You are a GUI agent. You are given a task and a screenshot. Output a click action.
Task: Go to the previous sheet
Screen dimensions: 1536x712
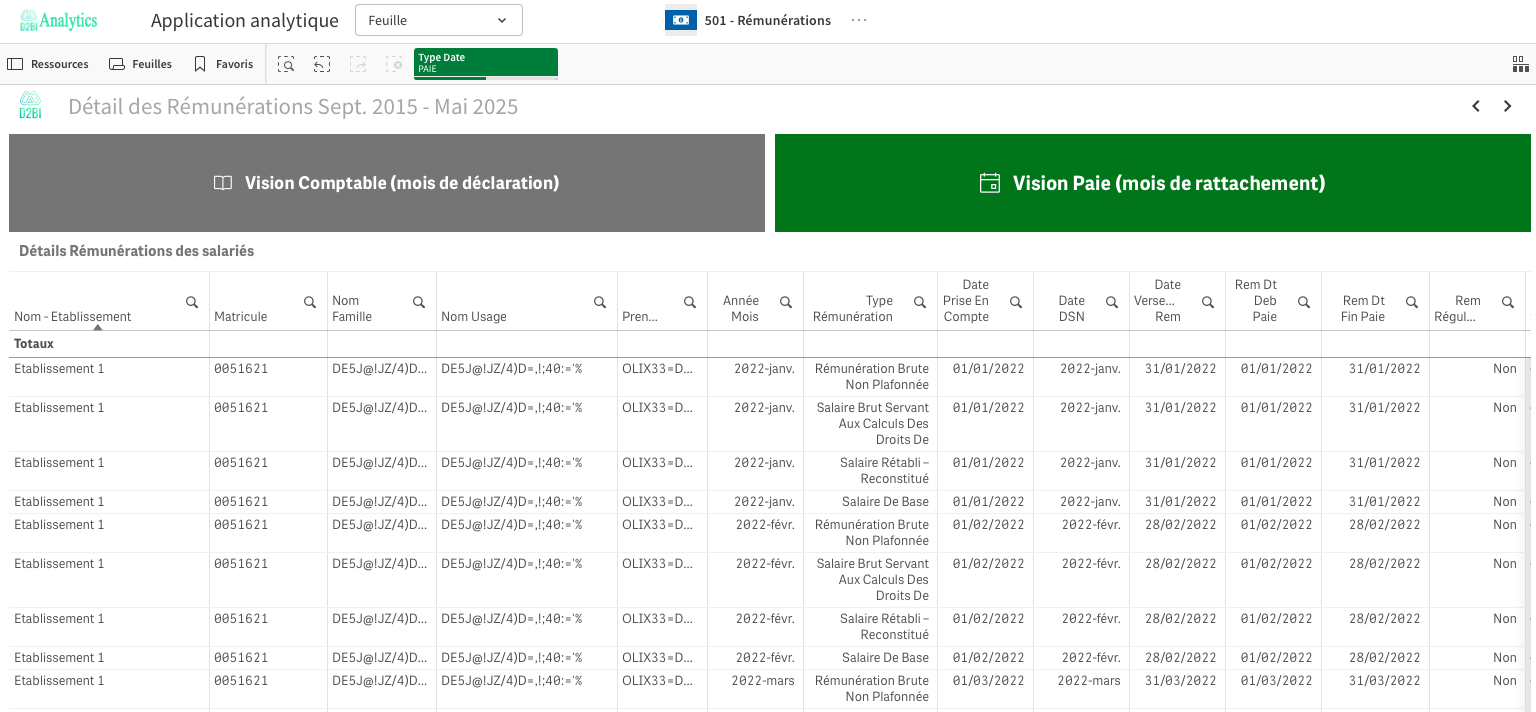tap(1475, 106)
